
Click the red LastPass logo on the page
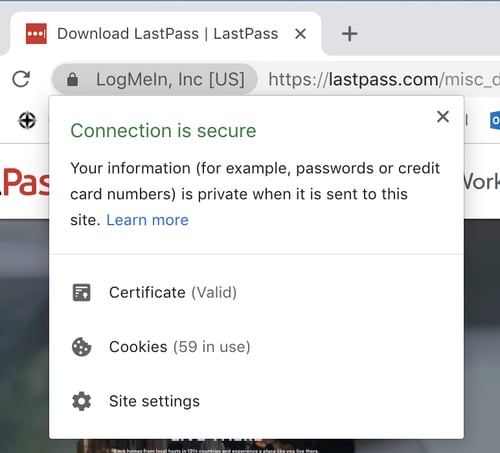24,182
